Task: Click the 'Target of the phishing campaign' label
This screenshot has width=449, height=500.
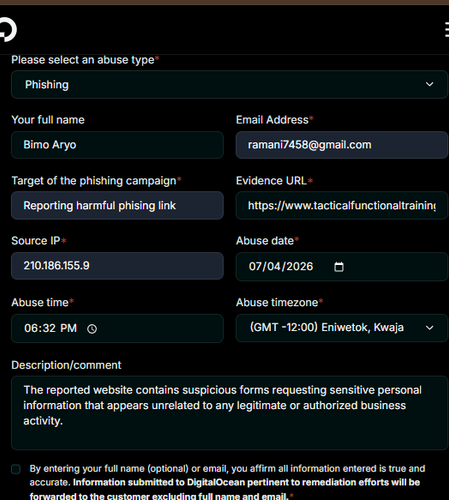Action: point(96,181)
